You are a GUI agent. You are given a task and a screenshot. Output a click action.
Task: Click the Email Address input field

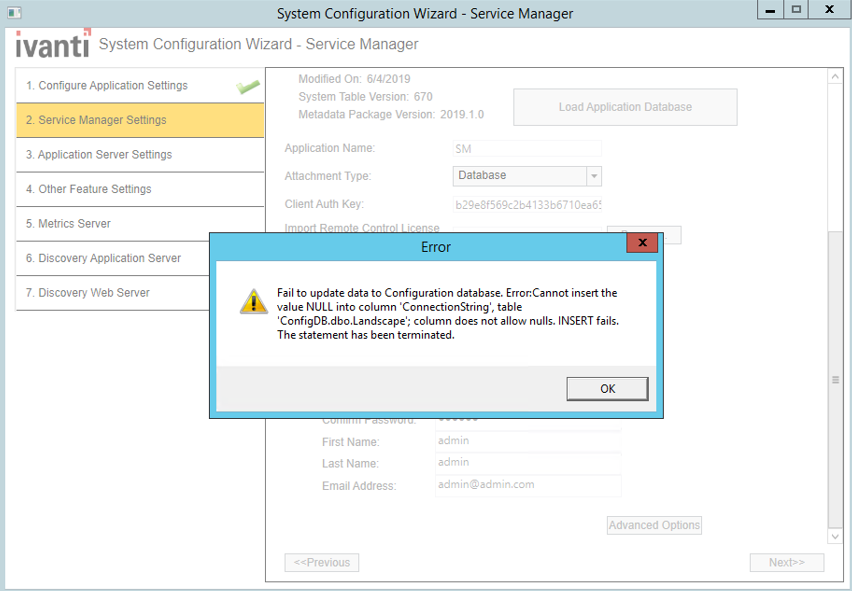[528, 484]
